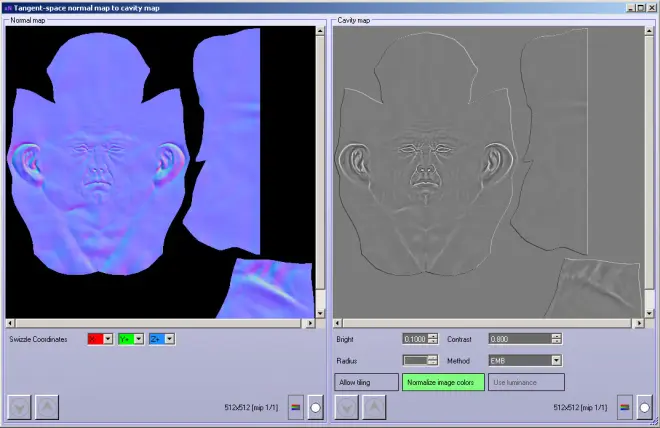Increase Bright value with up spinner
This screenshot has width=660, height=428.
point(433,337)
